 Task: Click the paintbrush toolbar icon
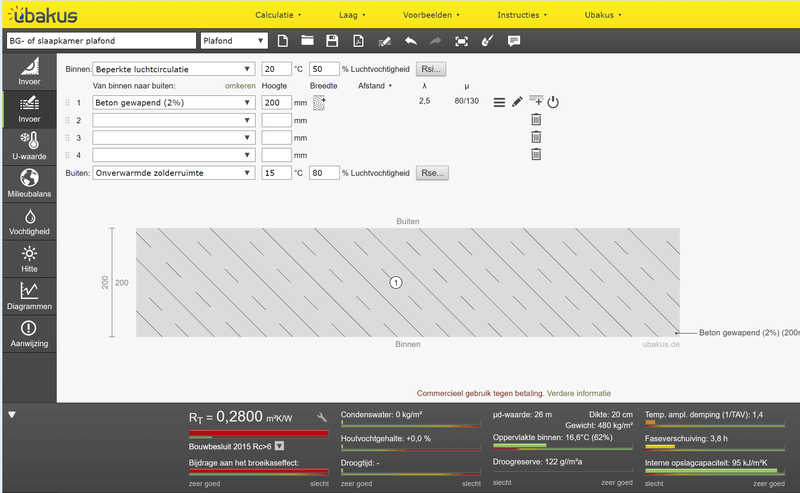pyautogui.click(x=488, y=41)
